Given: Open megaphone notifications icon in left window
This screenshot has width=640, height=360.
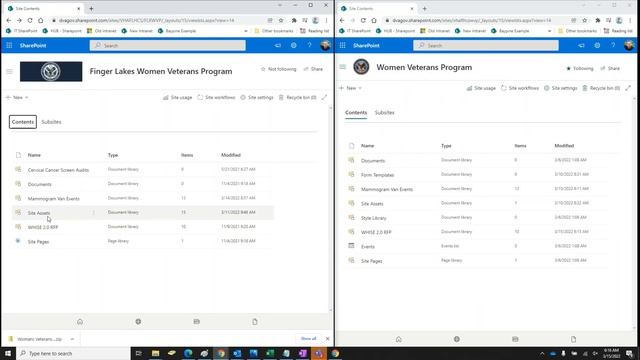Looking at the screenshot, I should (278, 45).
